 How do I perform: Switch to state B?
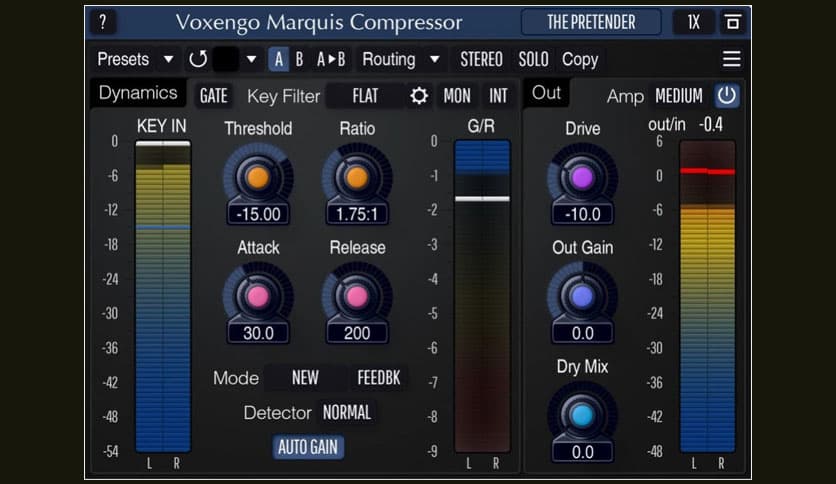299,59
